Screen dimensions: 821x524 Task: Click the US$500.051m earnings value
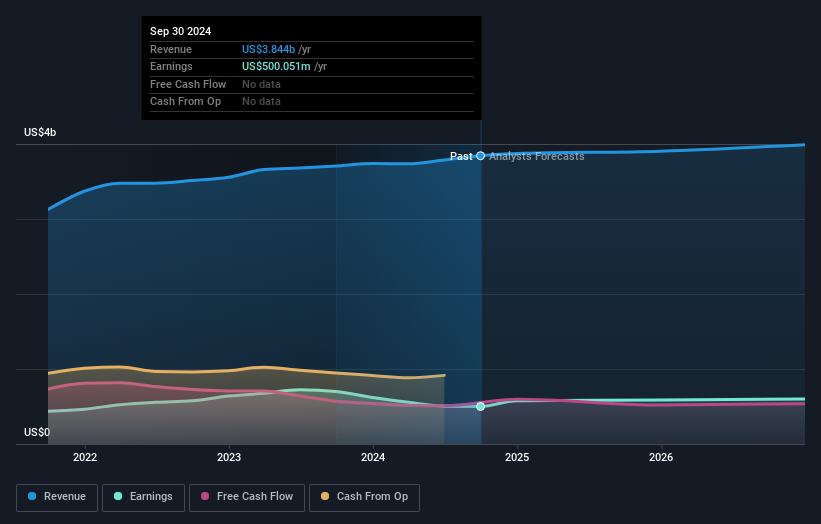276,66
